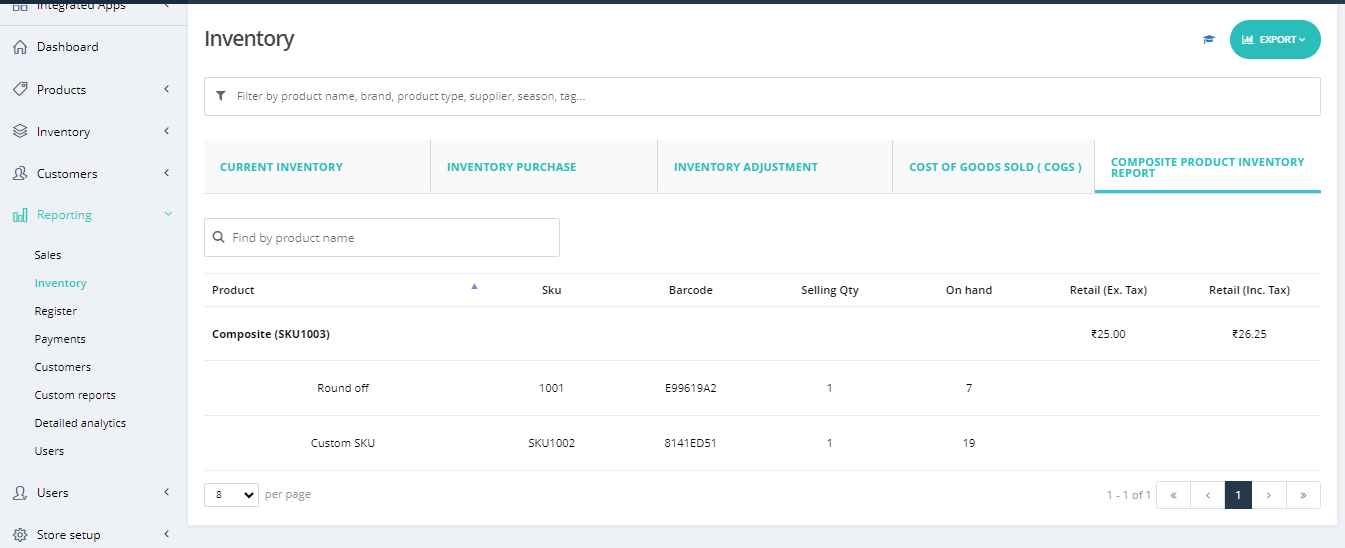Click the Integrated Apps grid icon
This screenshot has height=548, width=1345.
(20, 6)
